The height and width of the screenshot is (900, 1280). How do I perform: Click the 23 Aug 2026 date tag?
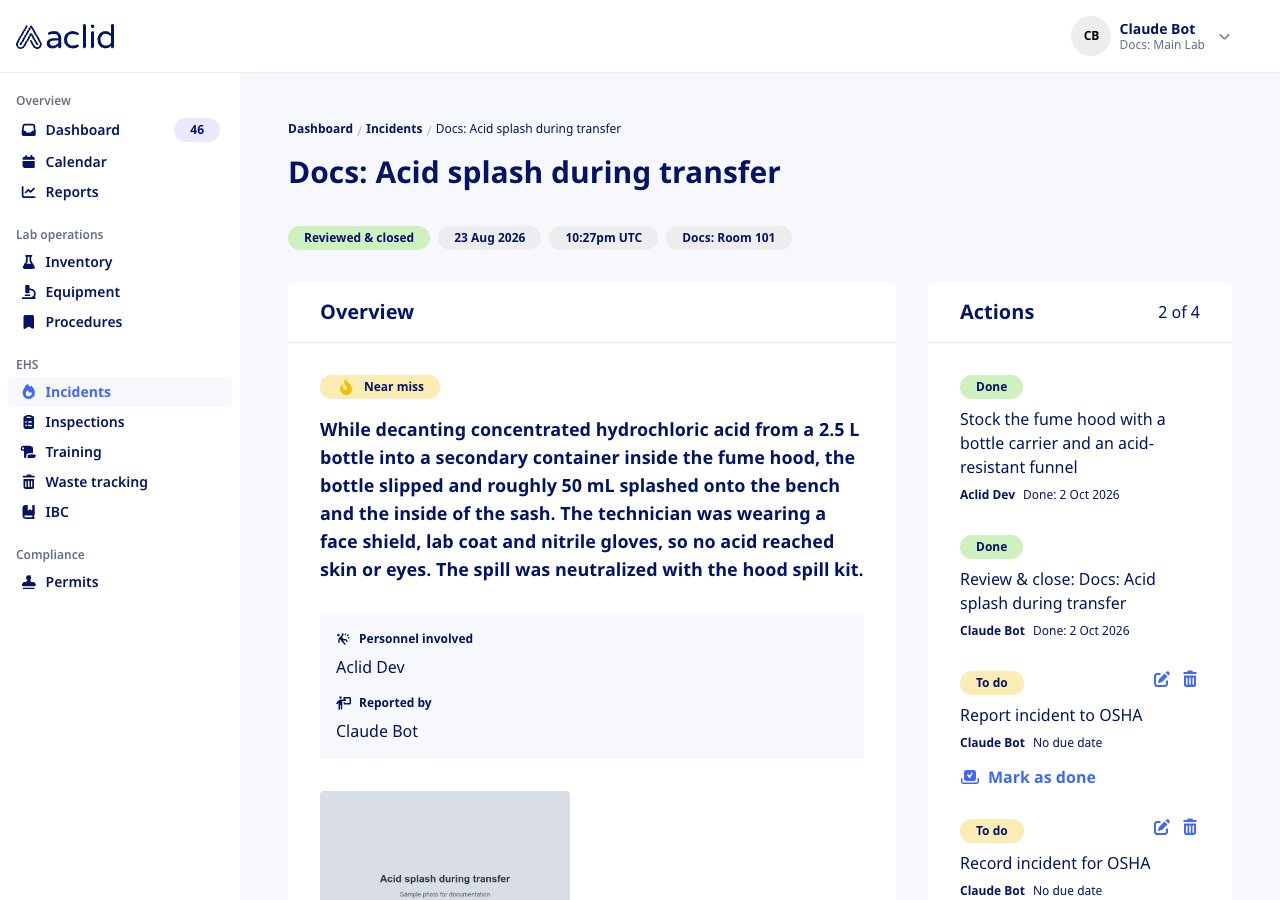click(x=489, y=238)
